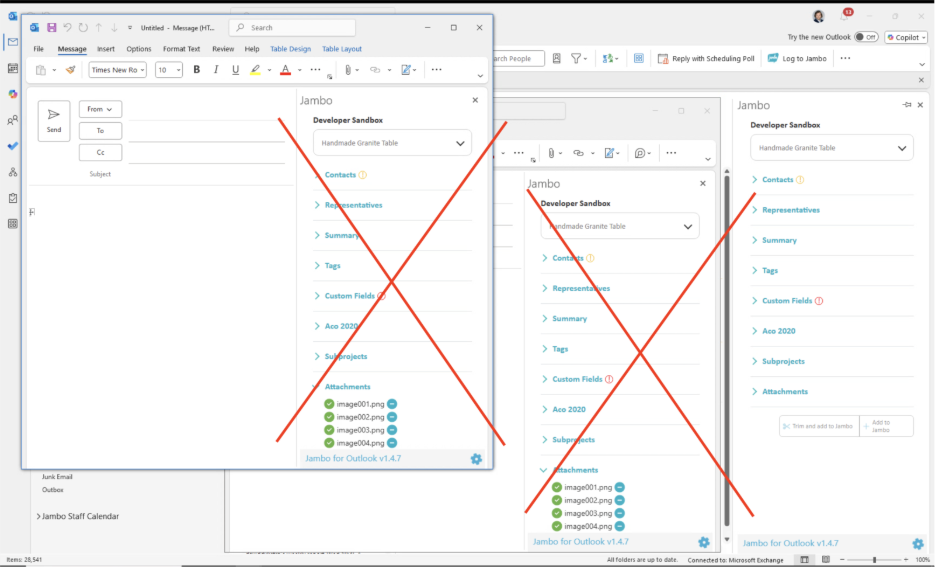The height and width of the screenshot is (567, 936).
Task: Open Handmade Granite Table dropdown in message window
Action: 392,143
